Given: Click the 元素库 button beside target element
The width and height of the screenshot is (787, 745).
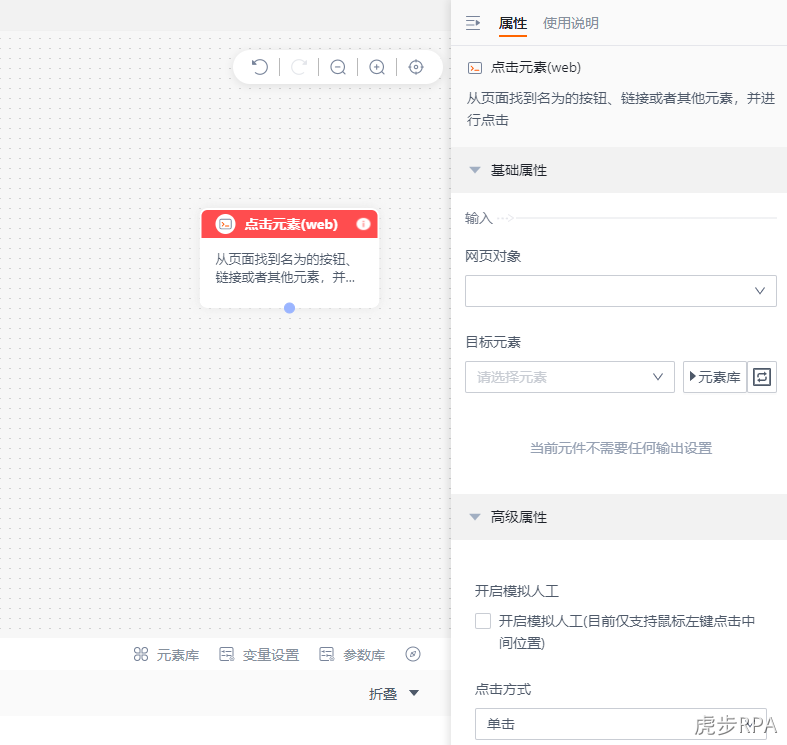Looking at the screenshot, I should tap(715, 377).
